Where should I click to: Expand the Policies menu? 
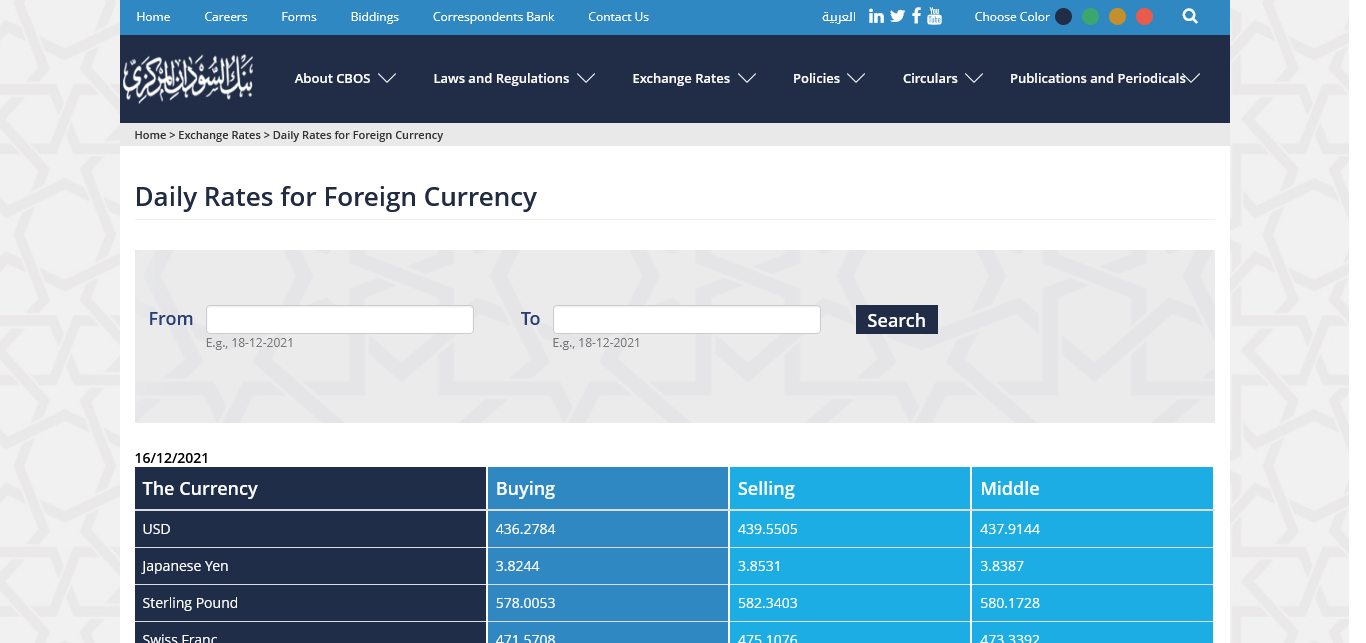(828, 79)
